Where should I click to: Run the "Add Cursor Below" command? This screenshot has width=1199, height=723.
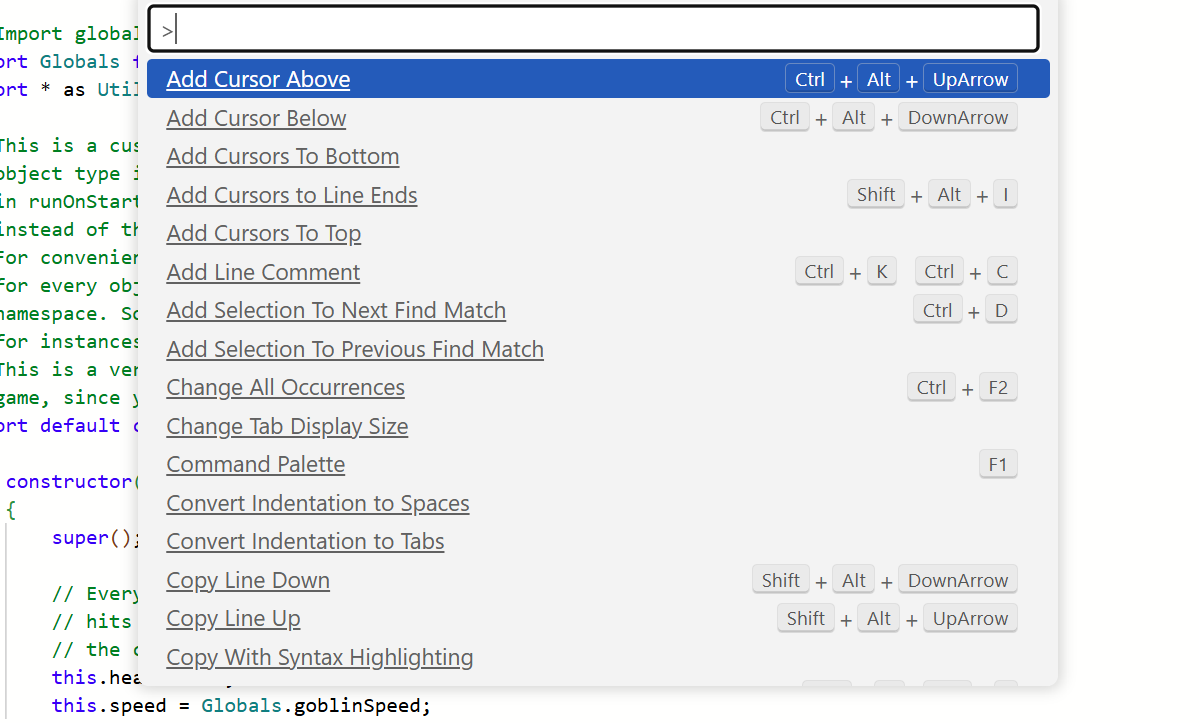(x=256, y=117)
